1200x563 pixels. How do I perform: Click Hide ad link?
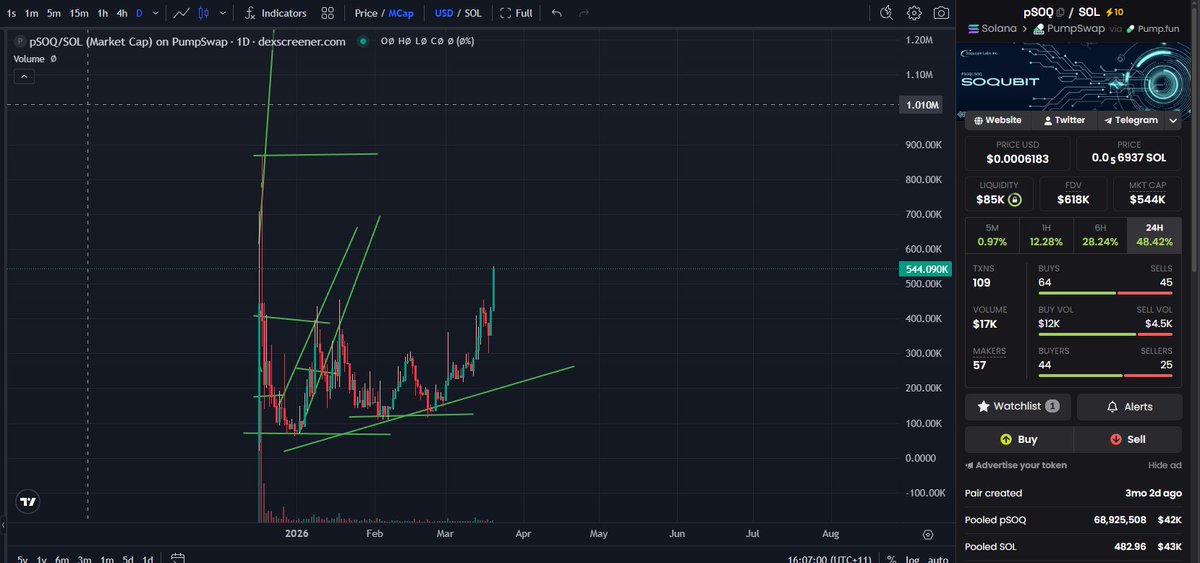1164,465
